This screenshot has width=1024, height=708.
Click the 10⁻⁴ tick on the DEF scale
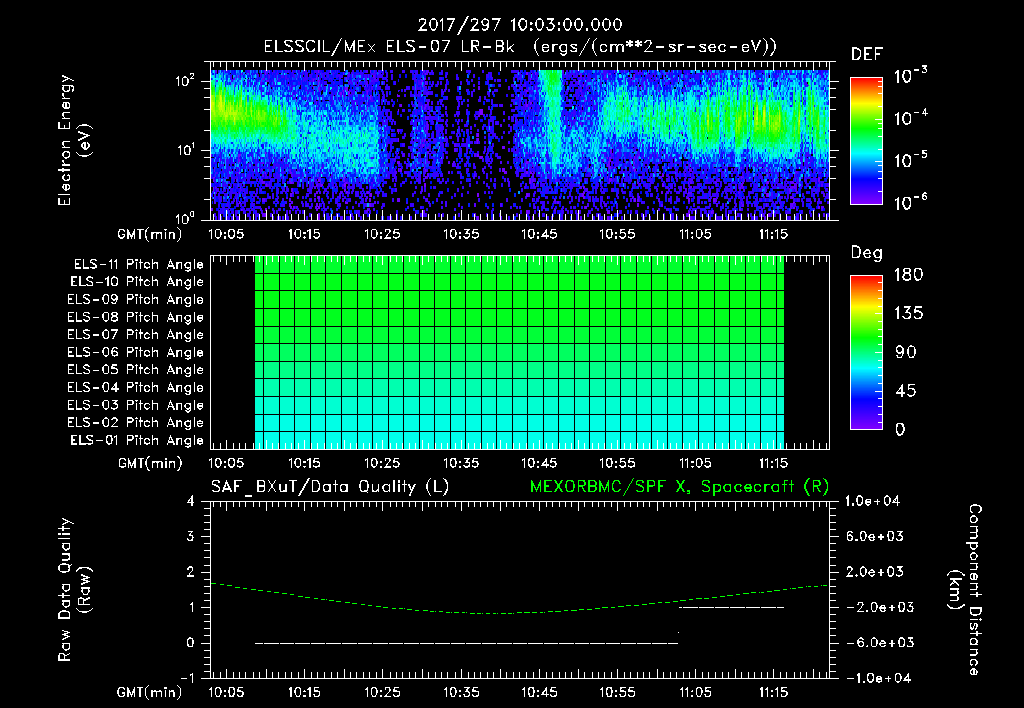[x=910, y=118]
